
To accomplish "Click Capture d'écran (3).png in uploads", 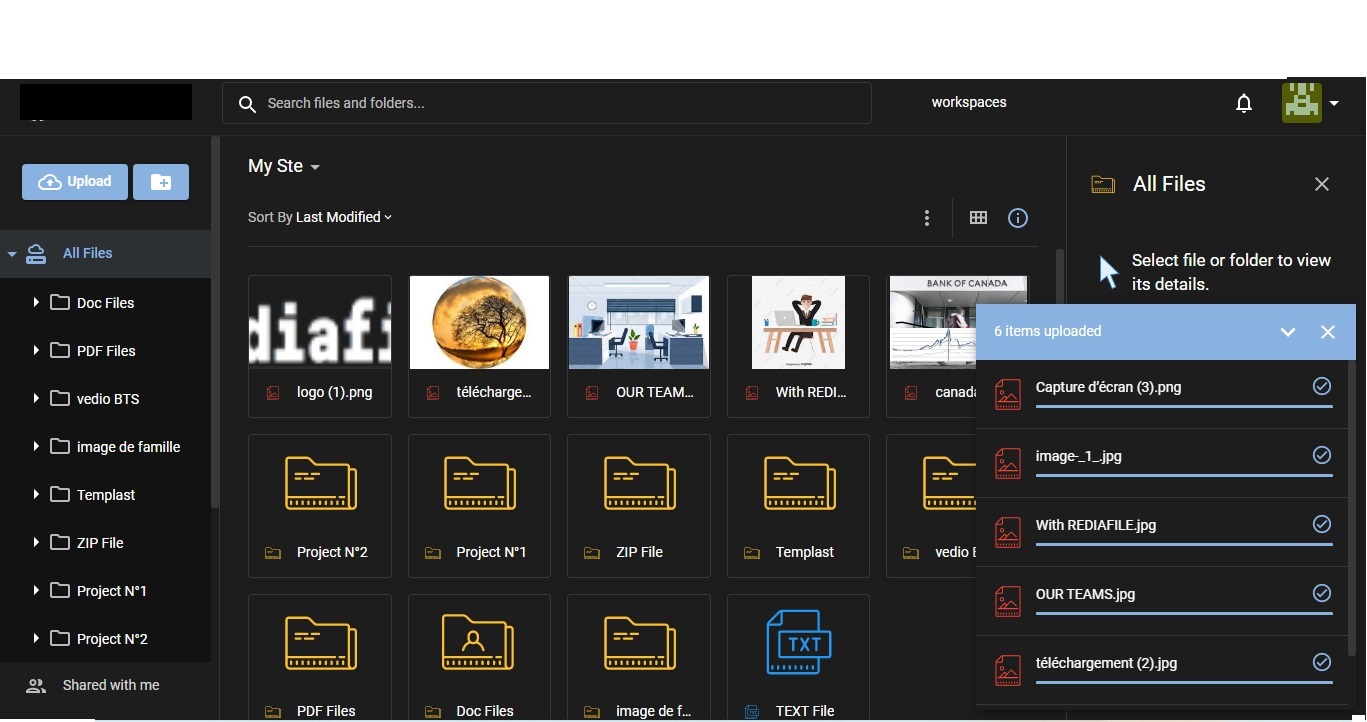I will [1108, 387].
